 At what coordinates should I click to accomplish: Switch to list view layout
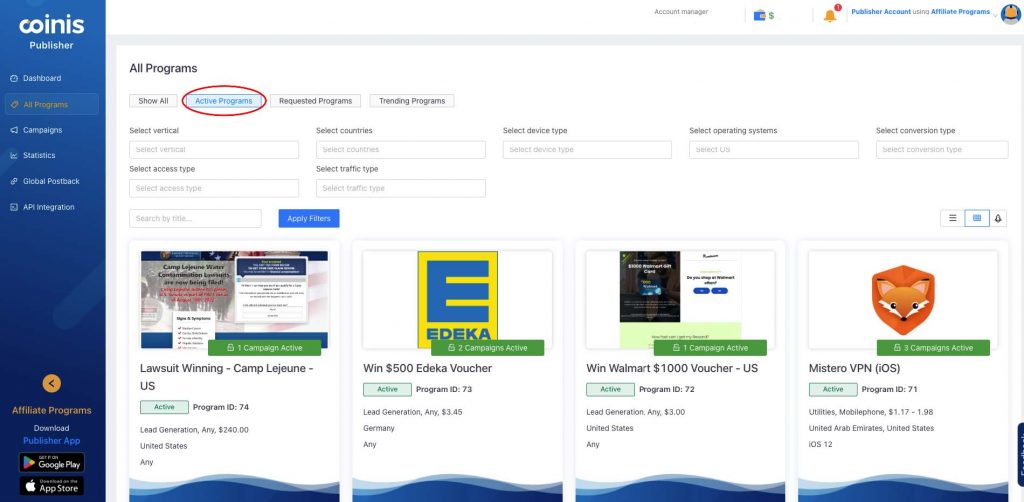click(x=952, y=218)
